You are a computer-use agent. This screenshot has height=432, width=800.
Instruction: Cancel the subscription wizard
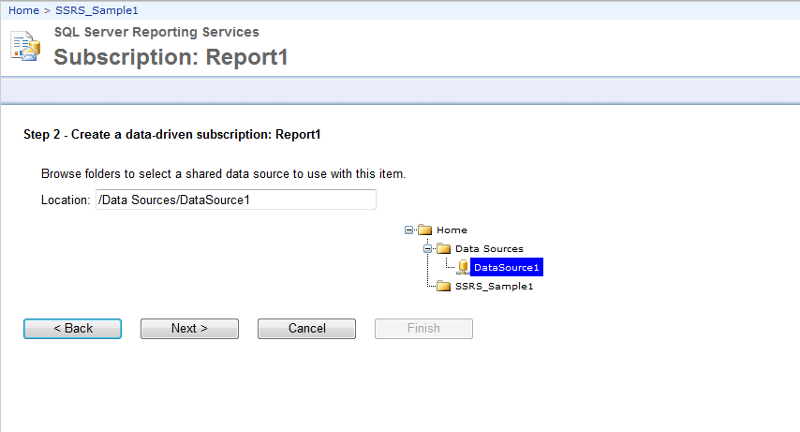tap(307, 328)
